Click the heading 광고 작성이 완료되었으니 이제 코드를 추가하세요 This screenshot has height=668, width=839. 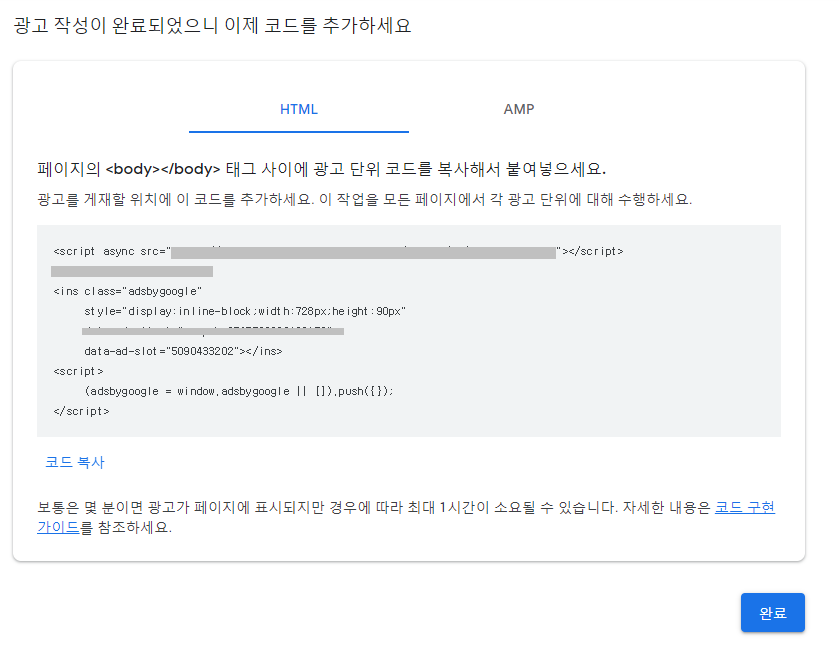212,26
